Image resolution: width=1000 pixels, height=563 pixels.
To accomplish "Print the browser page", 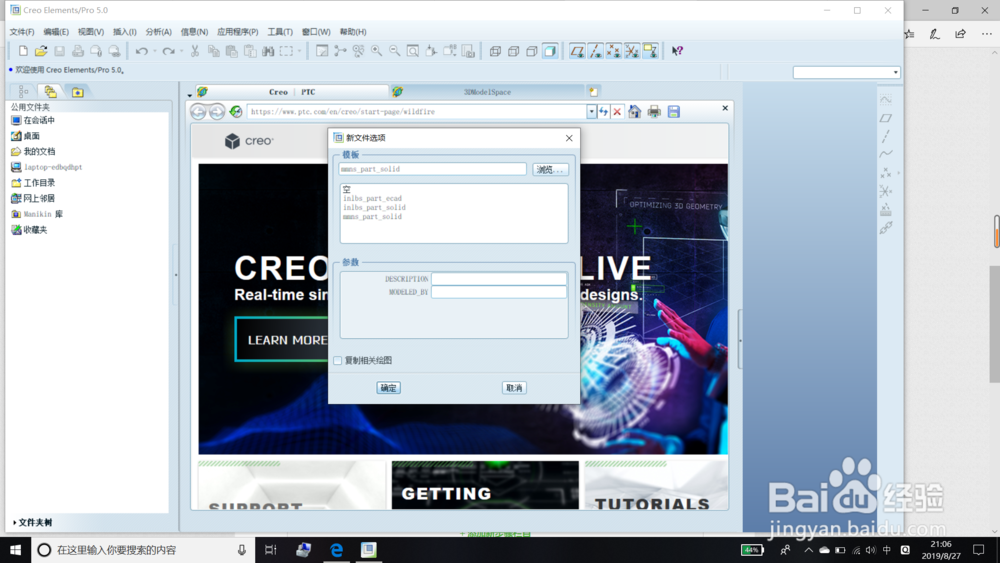I will click(654, 112).
